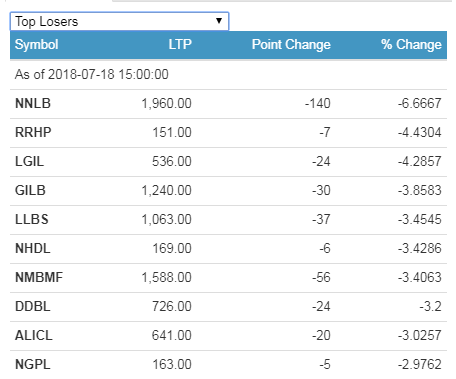The height and width of the screenshot is (379, 456).
Task: Open the LLBS symbol link
Action: (x=32, y=219)
